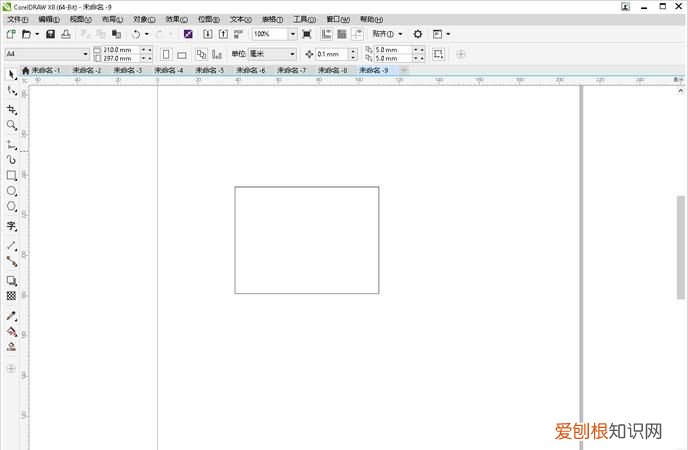
Task: Open the 文件 (File) menu
Action: [x=18, y=19]
